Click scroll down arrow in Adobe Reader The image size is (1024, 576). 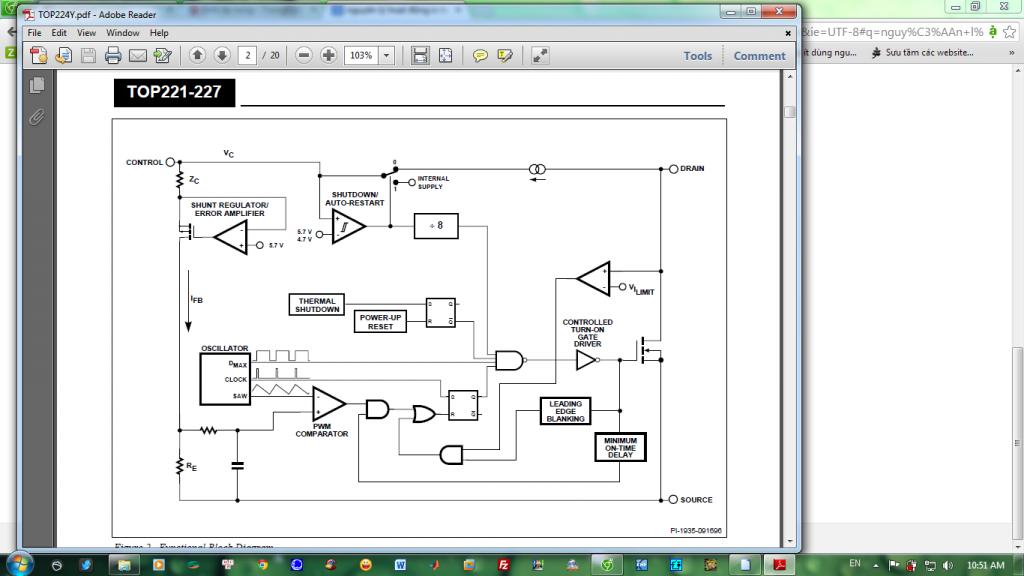tap(790, 541)
